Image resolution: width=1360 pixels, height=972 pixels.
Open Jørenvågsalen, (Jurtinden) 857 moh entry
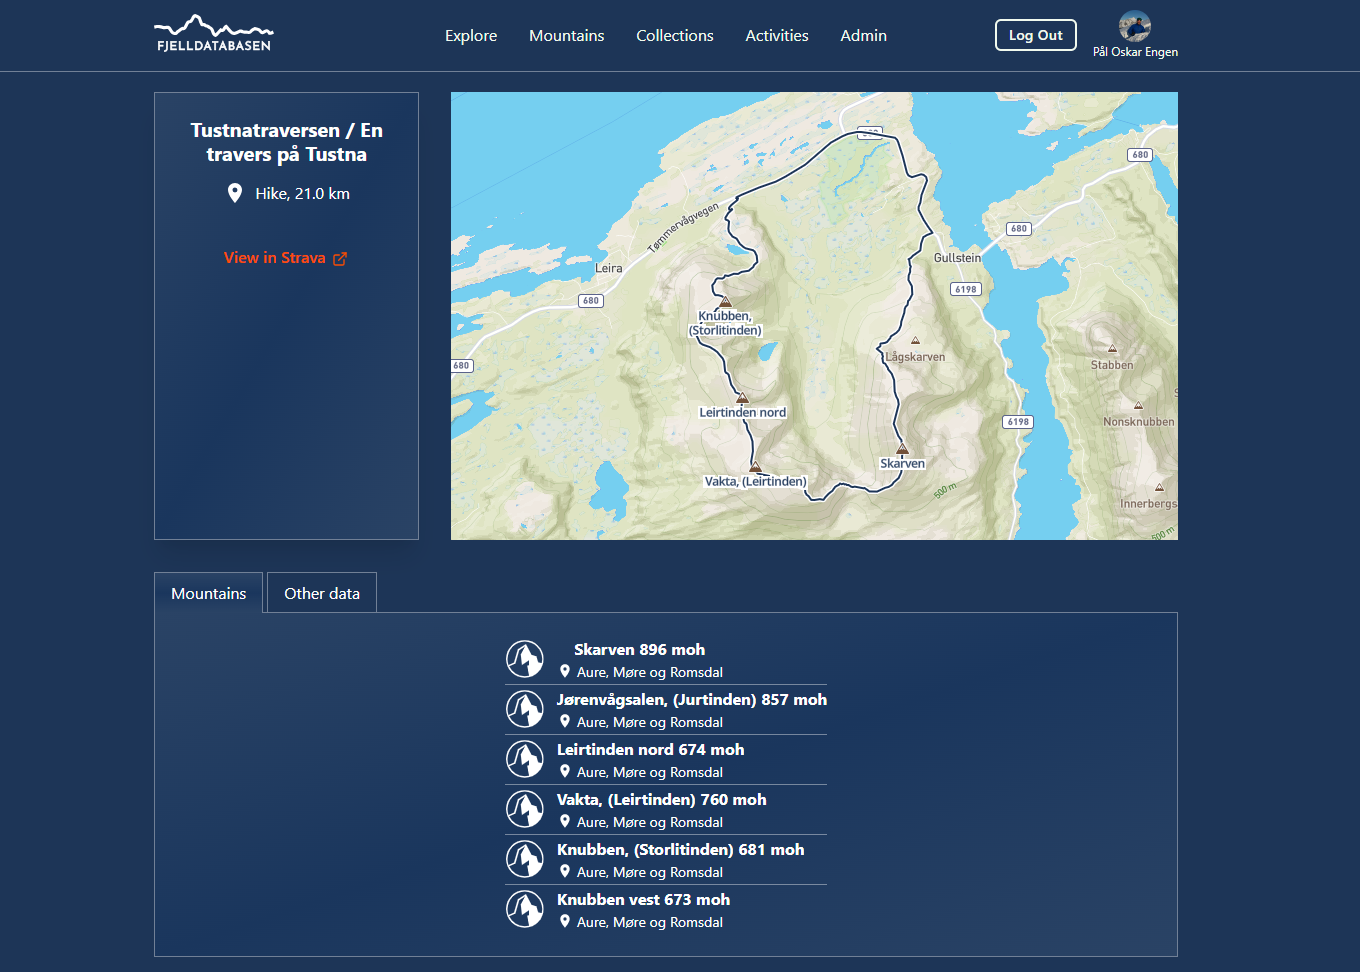coord(691,700)
